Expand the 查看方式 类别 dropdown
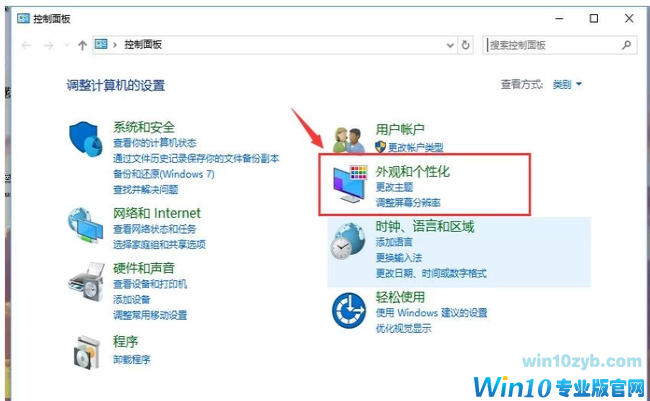The height and width of the screenshot is (401, 650). point(568,85)
